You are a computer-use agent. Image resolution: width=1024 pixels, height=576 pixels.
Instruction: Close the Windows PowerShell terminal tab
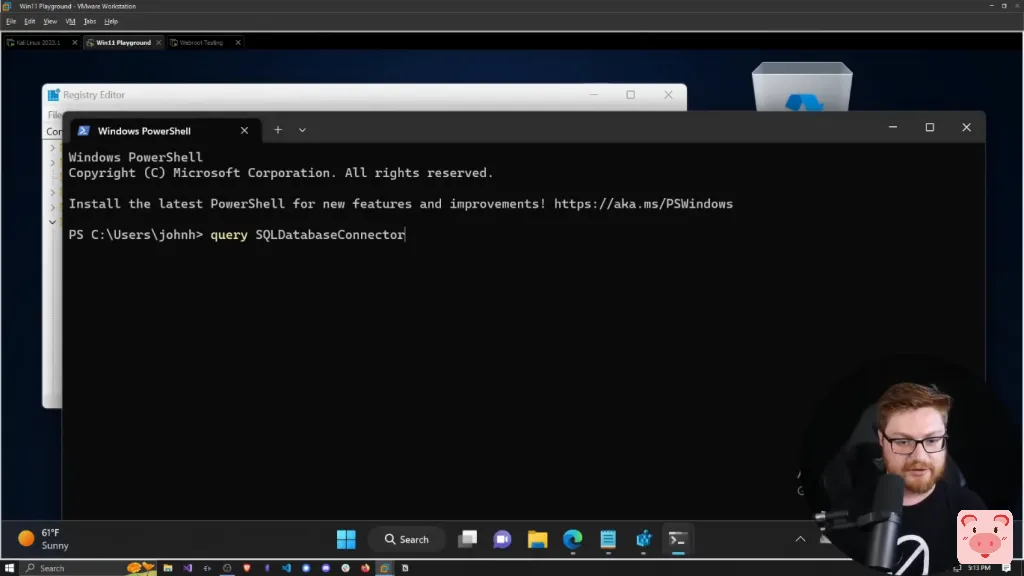point(244,131)
